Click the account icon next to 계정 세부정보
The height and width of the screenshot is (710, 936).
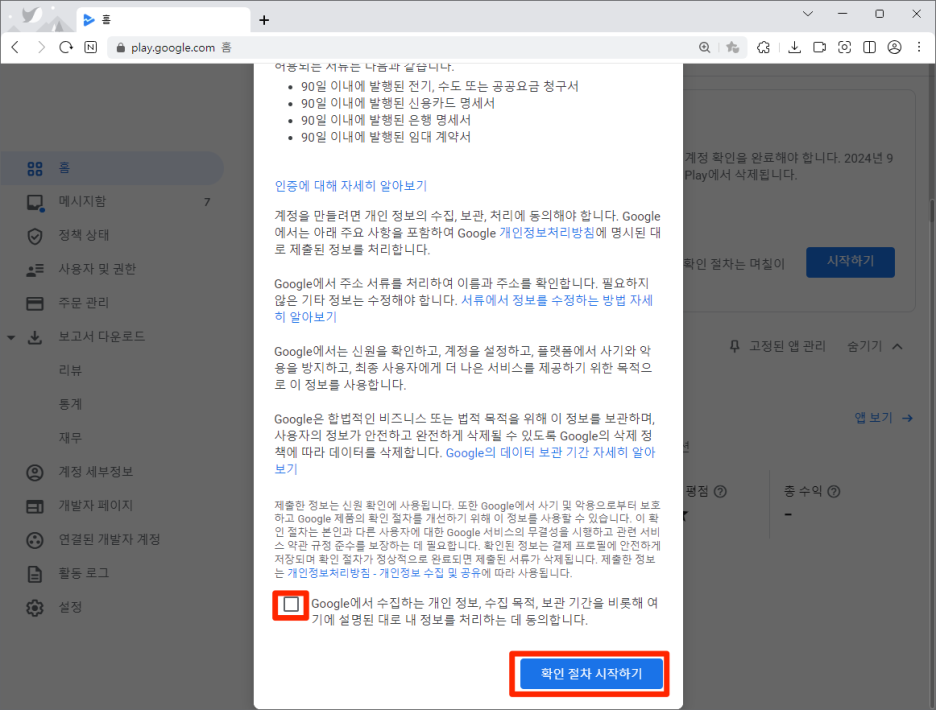[35, 473]
